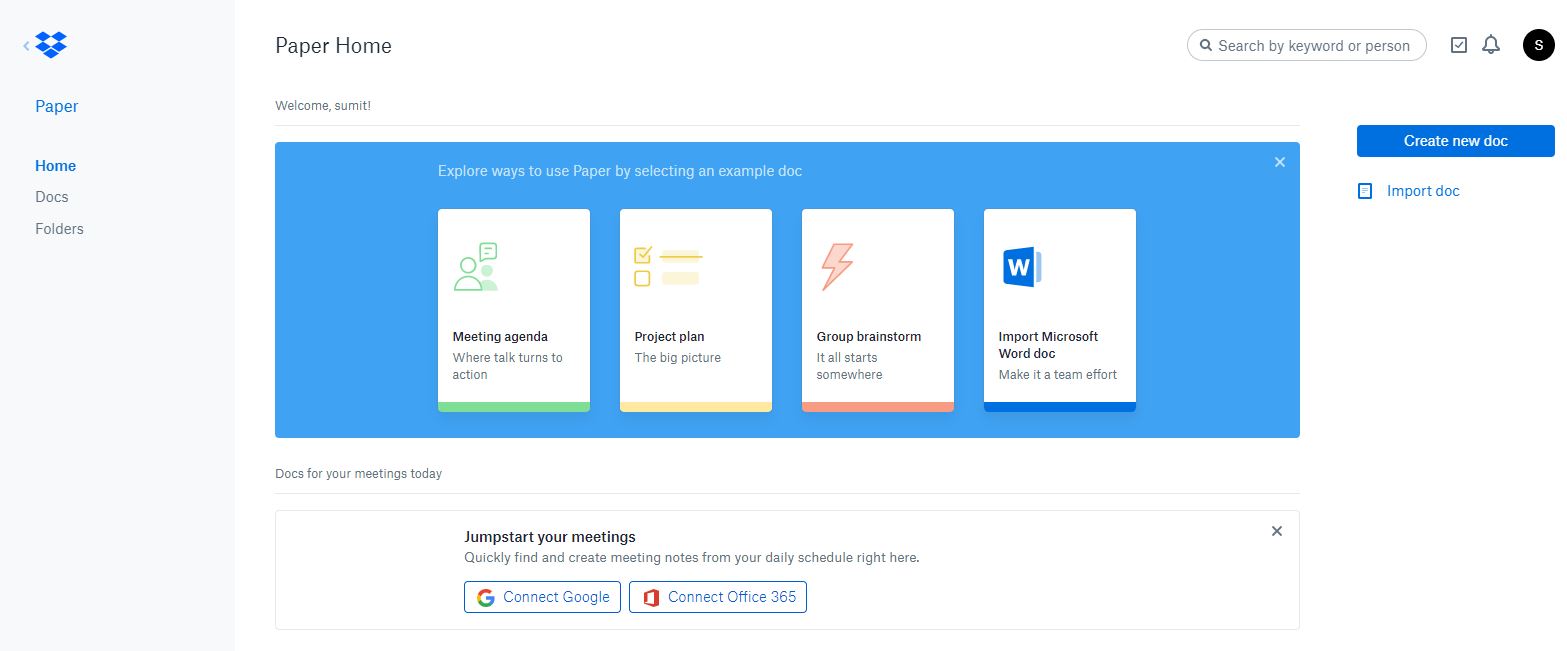Click 'It all starts somewhere' text
This screenshot has height=651, width=1567.
[x=850, y=366]
